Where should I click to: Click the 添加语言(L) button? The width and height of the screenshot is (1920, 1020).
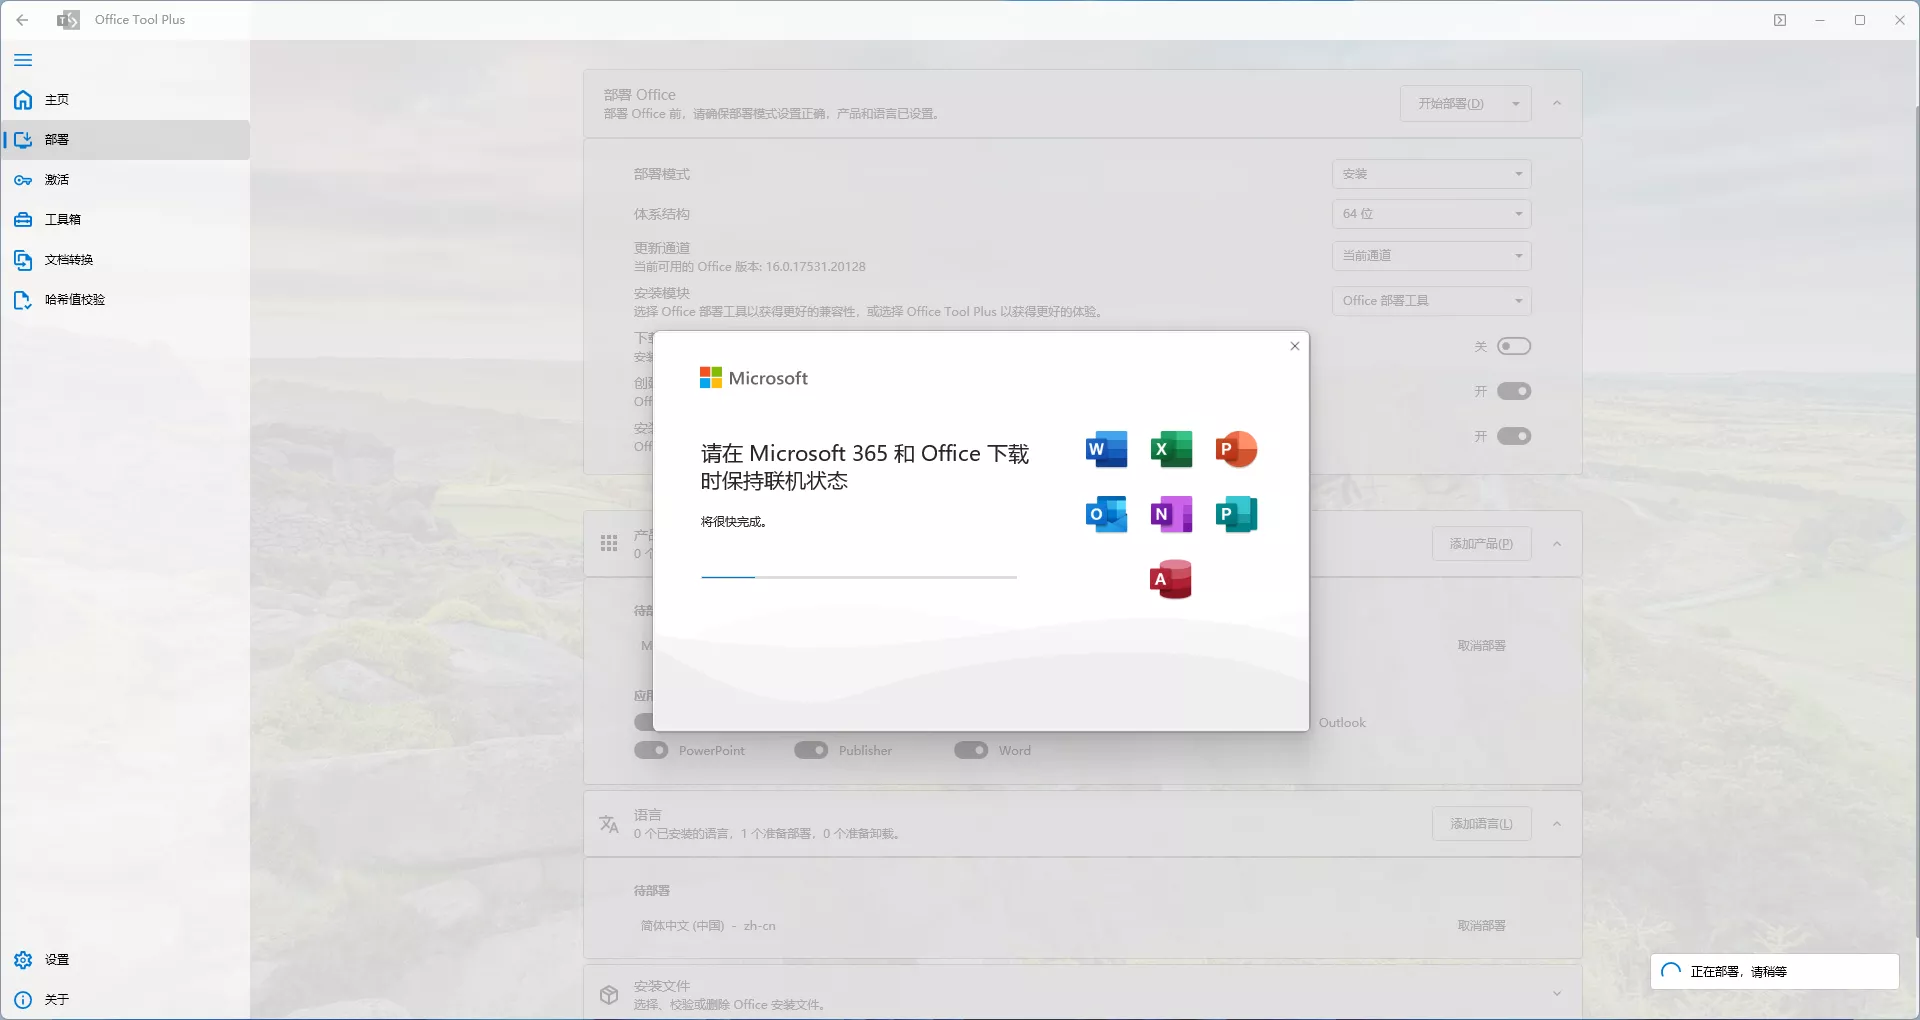[x=1481, y=824]
